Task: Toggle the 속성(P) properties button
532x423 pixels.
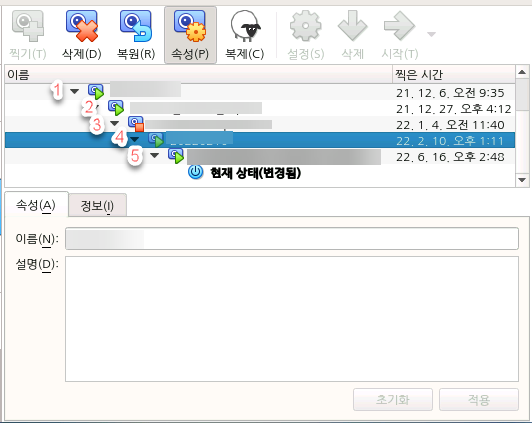Action: pos(190,35)
